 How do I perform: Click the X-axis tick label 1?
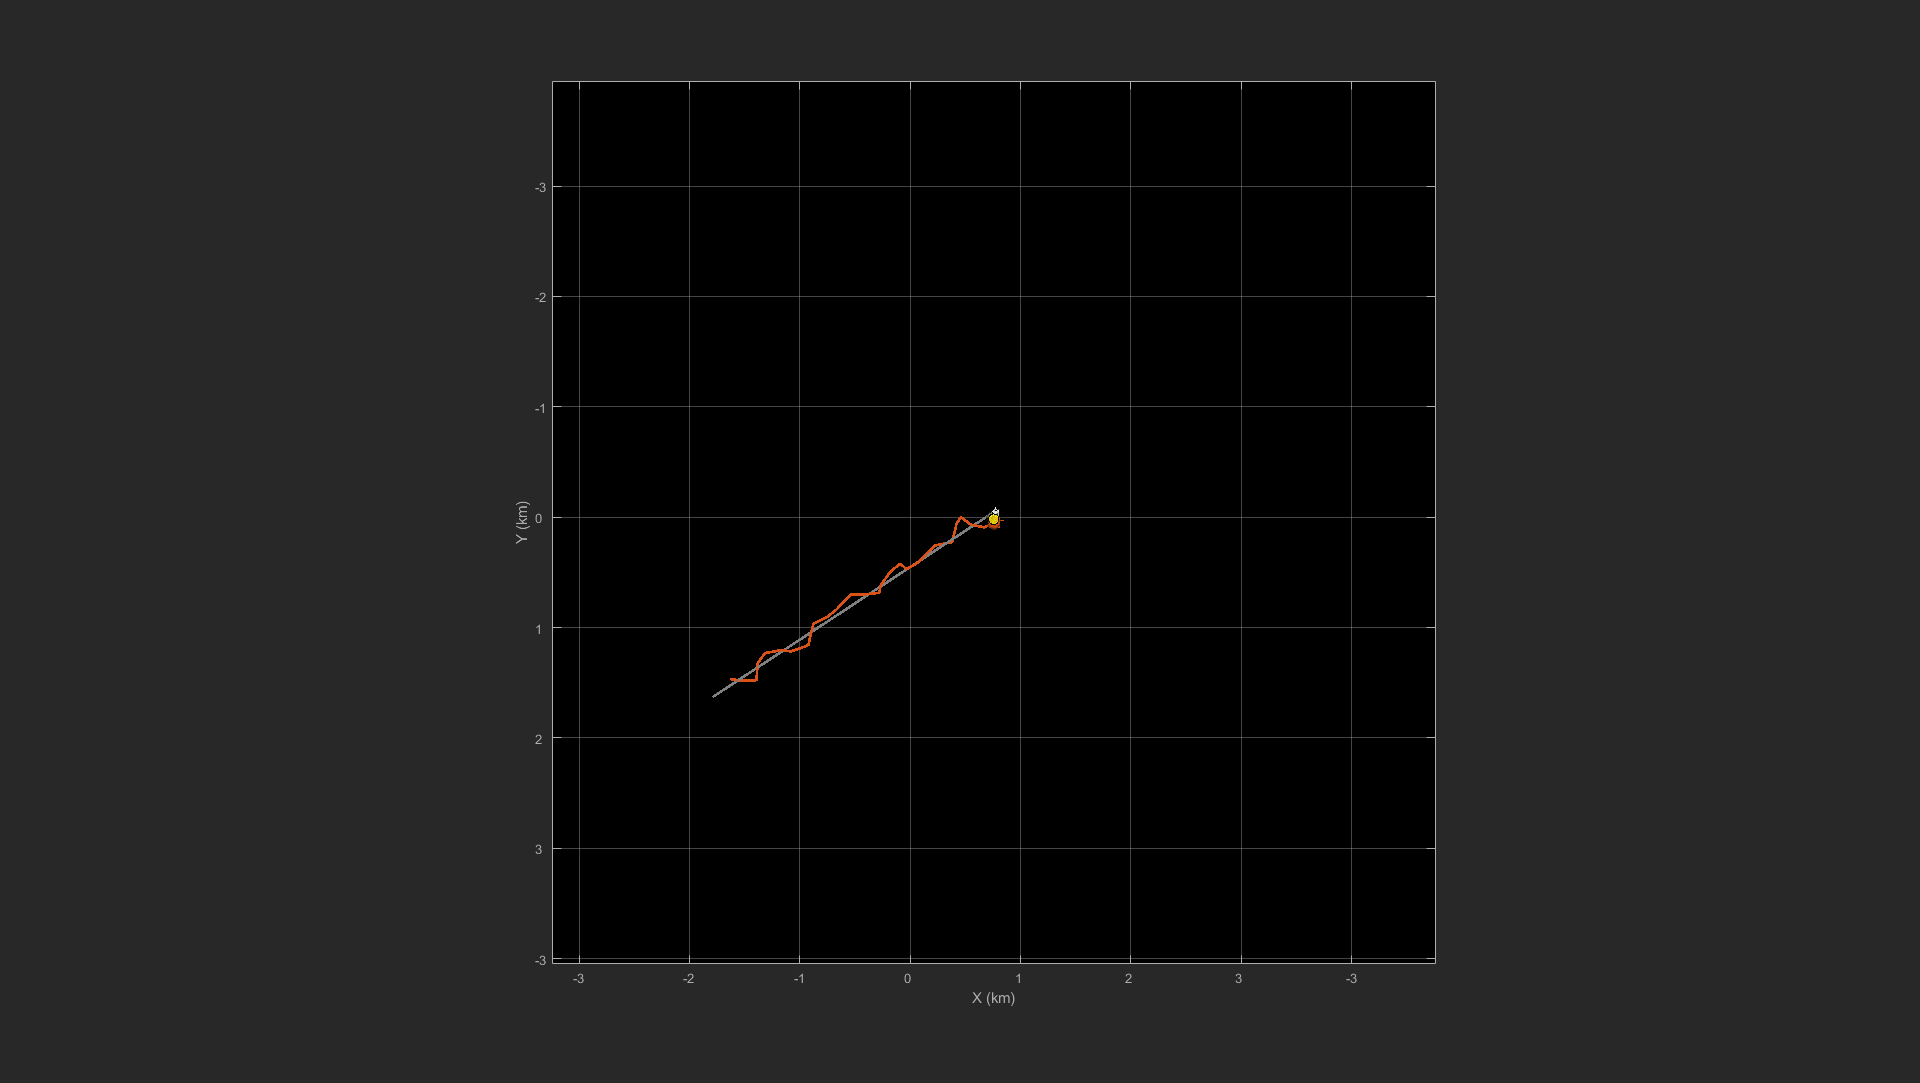[1019, 979]
